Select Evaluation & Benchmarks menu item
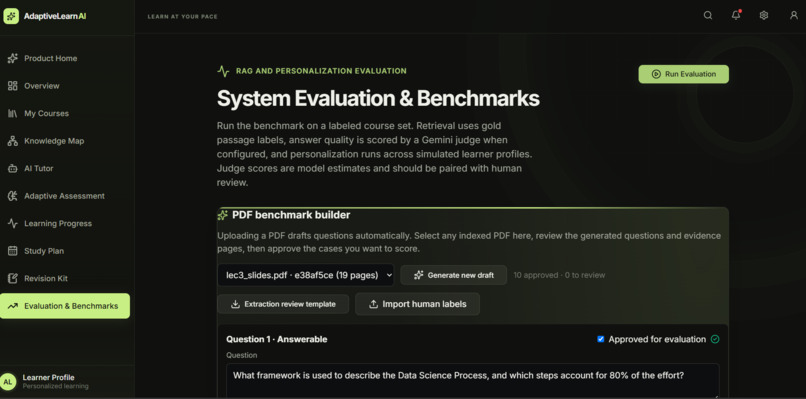 [x=65, y=306]
